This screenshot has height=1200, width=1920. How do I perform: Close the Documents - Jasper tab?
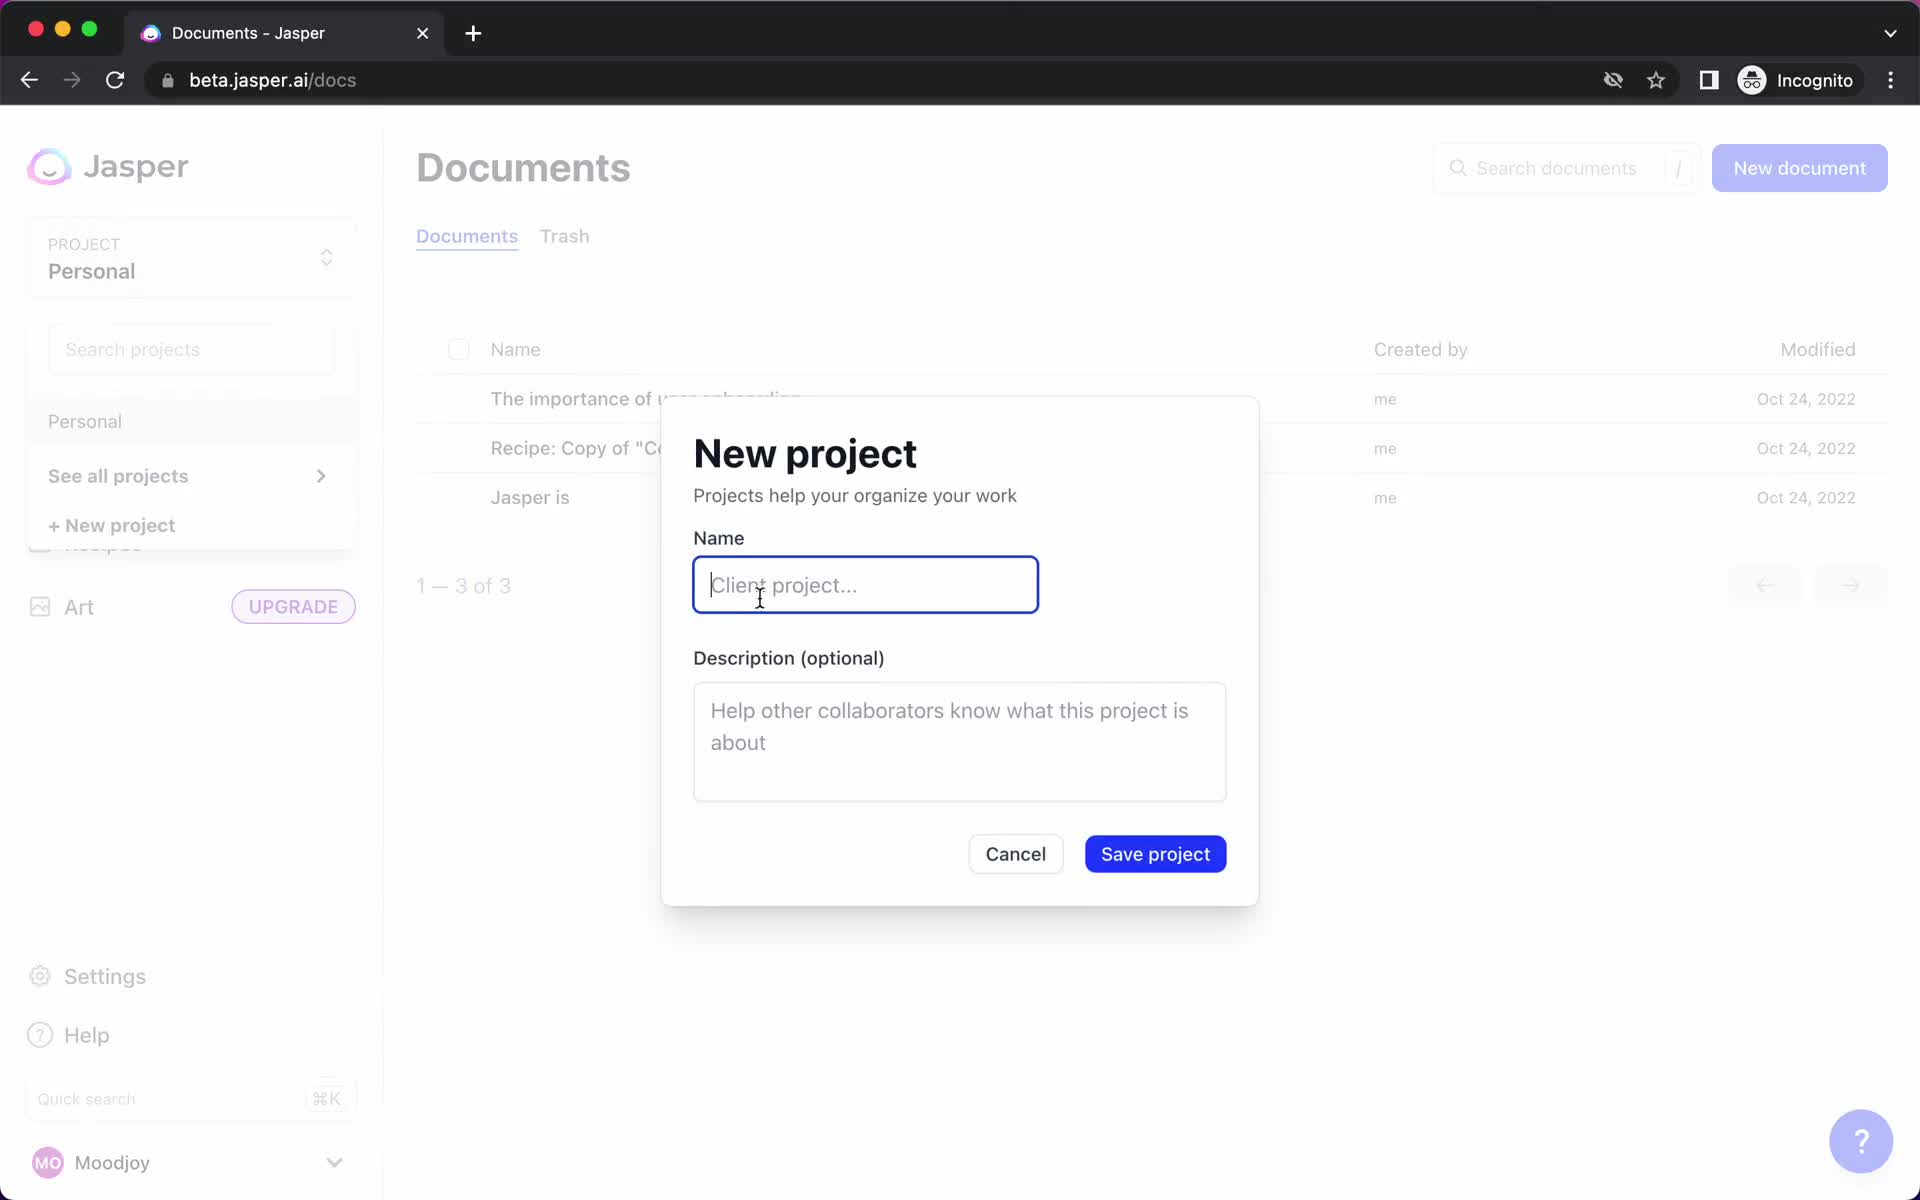[x=423, y=33]
